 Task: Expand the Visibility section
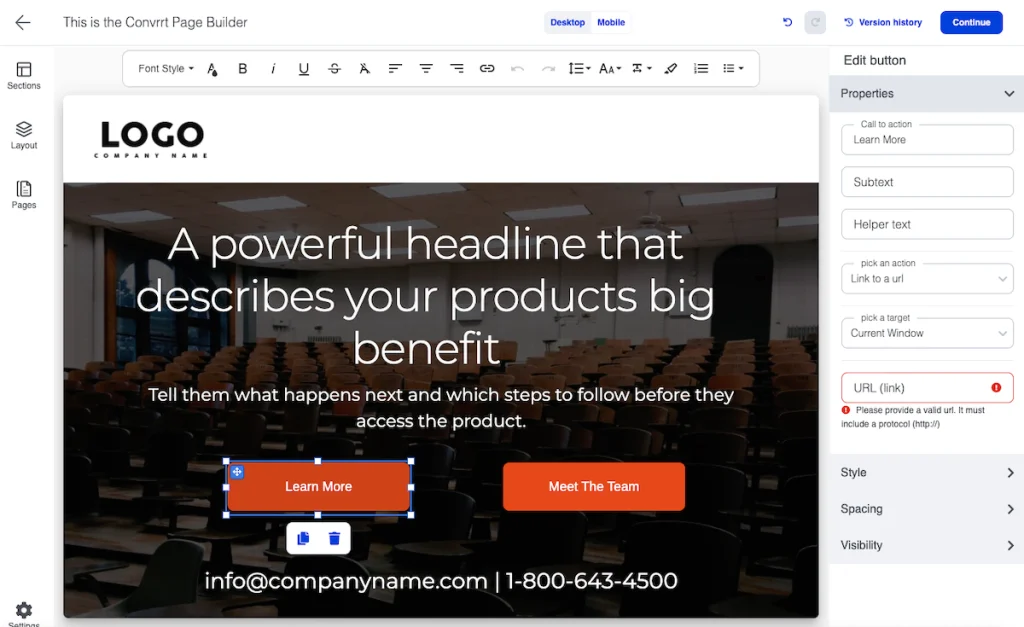click(927, 545)
